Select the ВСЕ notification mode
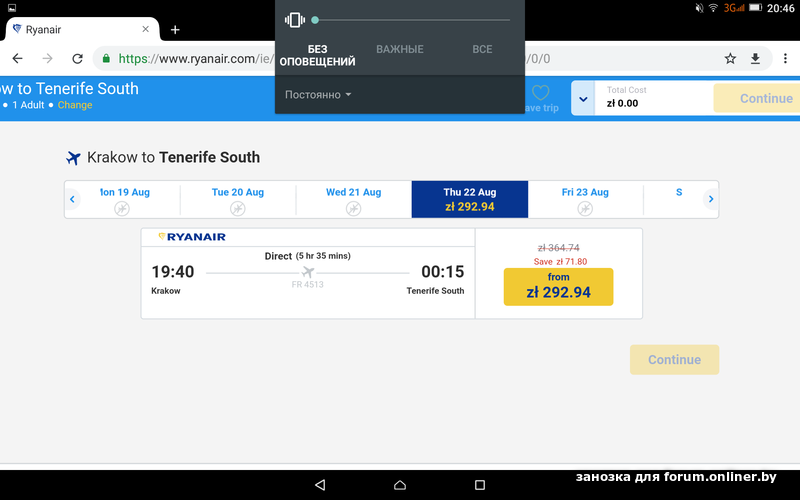Viewport: 800px width, 500px height. click(x=482, y=49)
